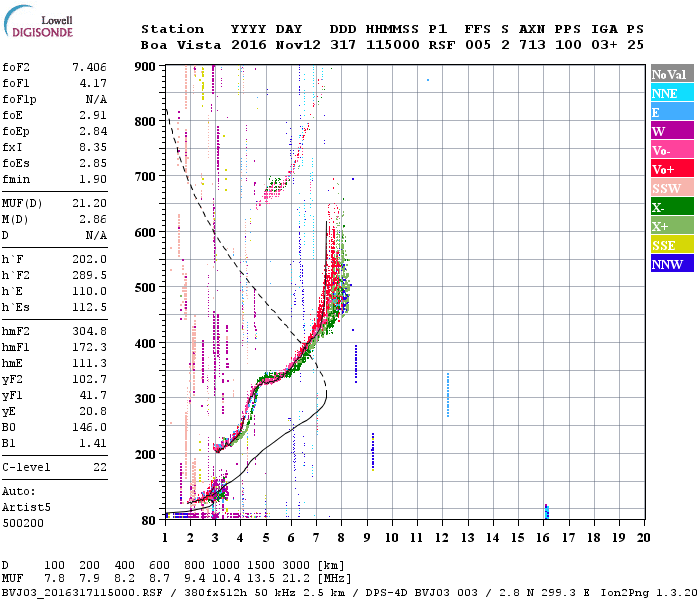Image resolution: width=700 pixels, height=600 pixels.
Task: Click the yF1 value 41.7
Action: pos(93,396)
